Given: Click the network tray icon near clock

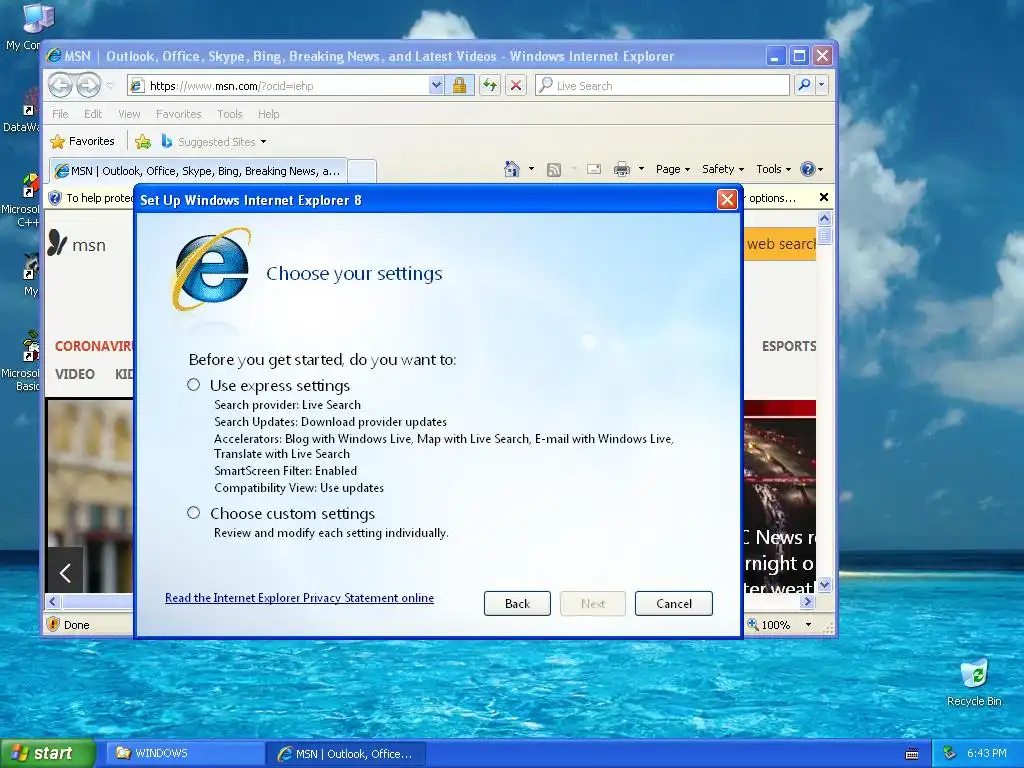Looking at the screenshot, I should 949,754.
